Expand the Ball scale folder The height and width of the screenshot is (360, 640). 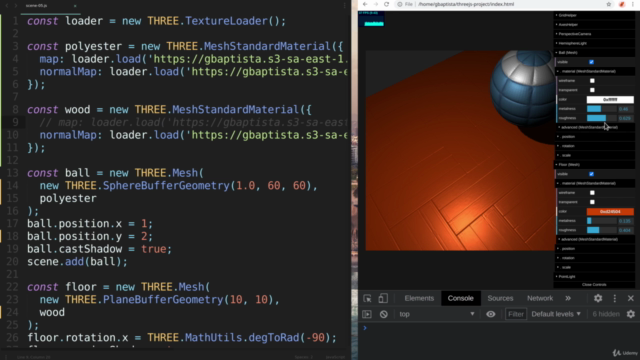point(596,156)
